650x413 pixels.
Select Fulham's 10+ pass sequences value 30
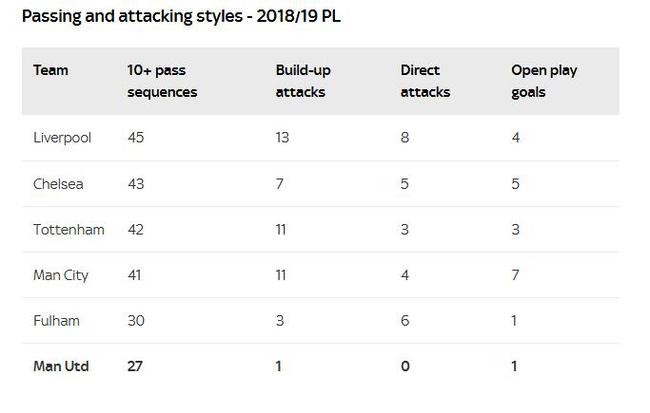[x=137, y=321]
